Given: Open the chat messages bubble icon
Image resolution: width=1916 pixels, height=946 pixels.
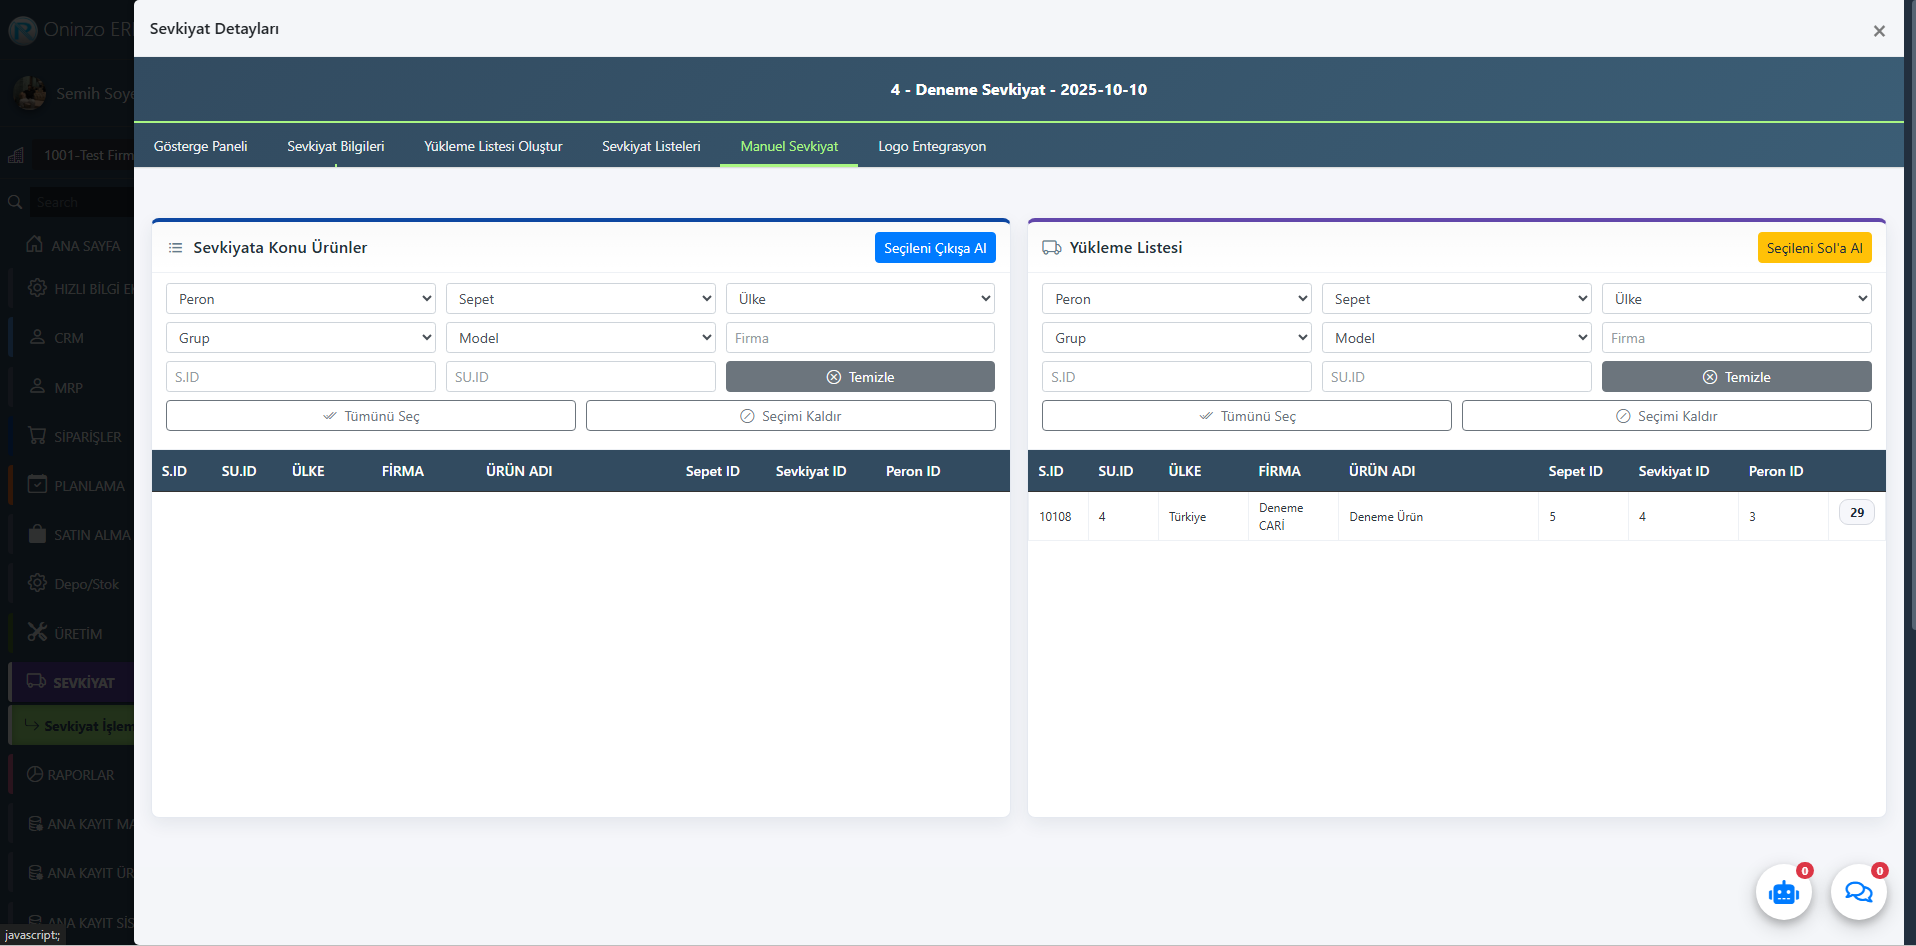Looking at the screenshot, I should pos(1858,892).
